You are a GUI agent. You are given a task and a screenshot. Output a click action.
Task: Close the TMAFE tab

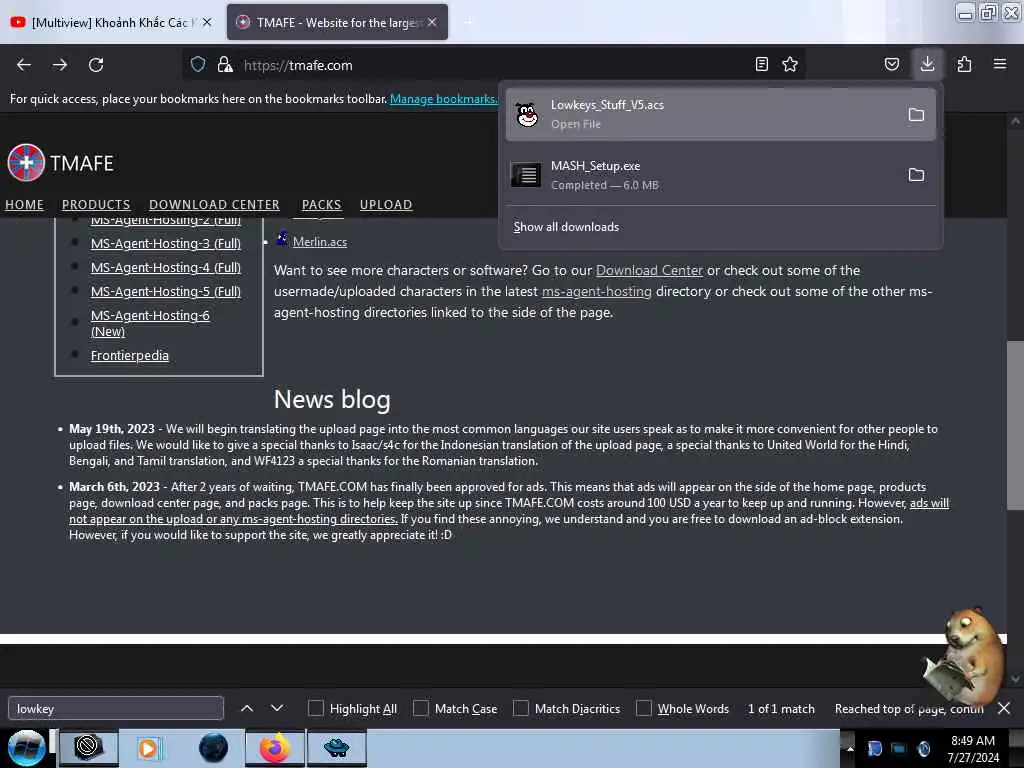pos(432,22)
